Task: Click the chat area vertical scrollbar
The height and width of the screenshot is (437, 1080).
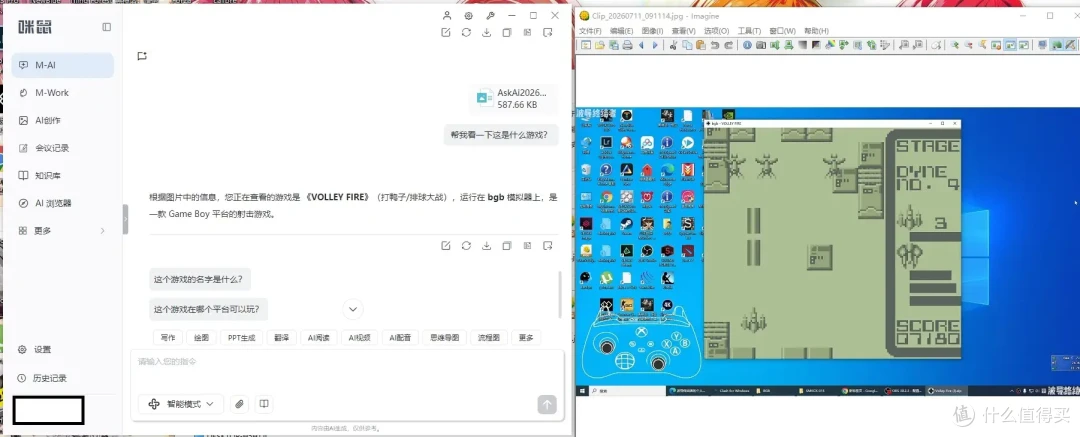Action: pyautogui.click(x=560, y=294)
